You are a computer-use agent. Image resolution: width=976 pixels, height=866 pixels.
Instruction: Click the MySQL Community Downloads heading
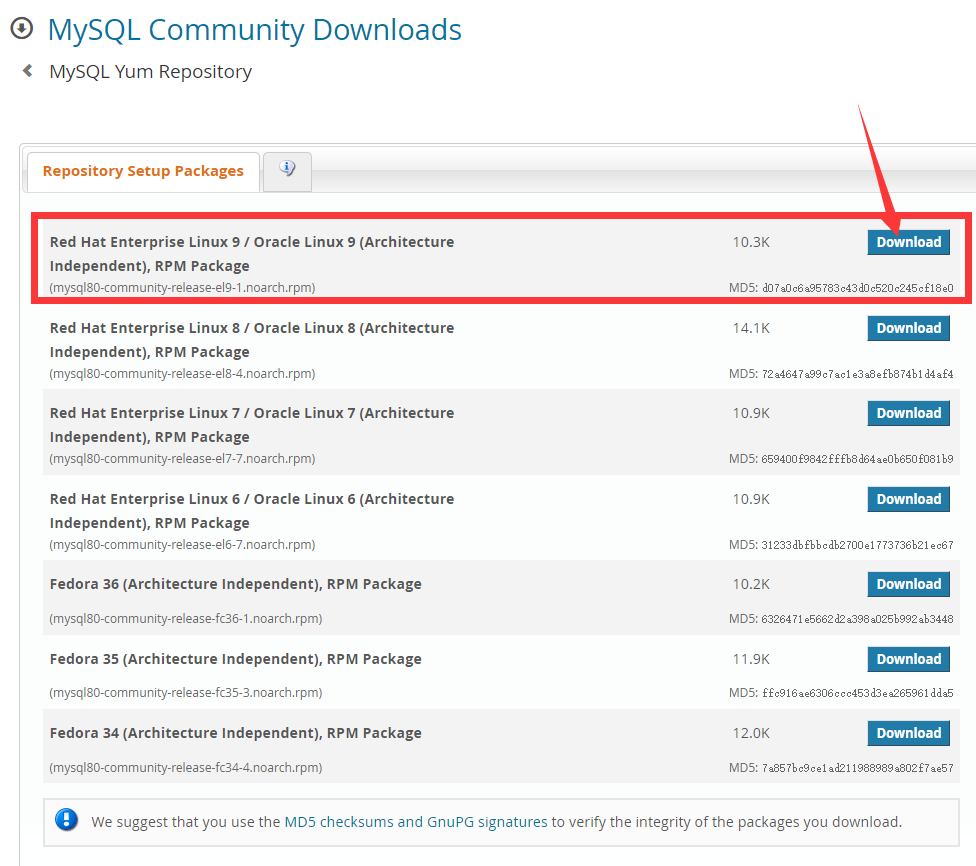tap(255, 30)
